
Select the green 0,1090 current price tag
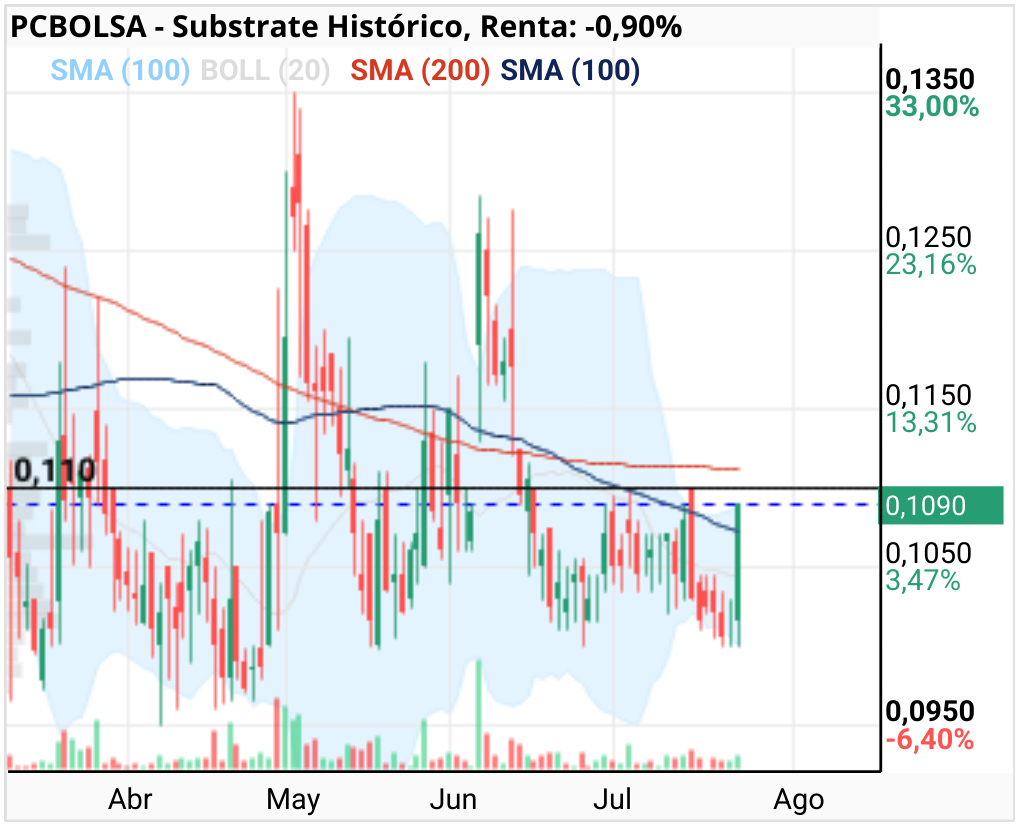click(x=940, y=506)
